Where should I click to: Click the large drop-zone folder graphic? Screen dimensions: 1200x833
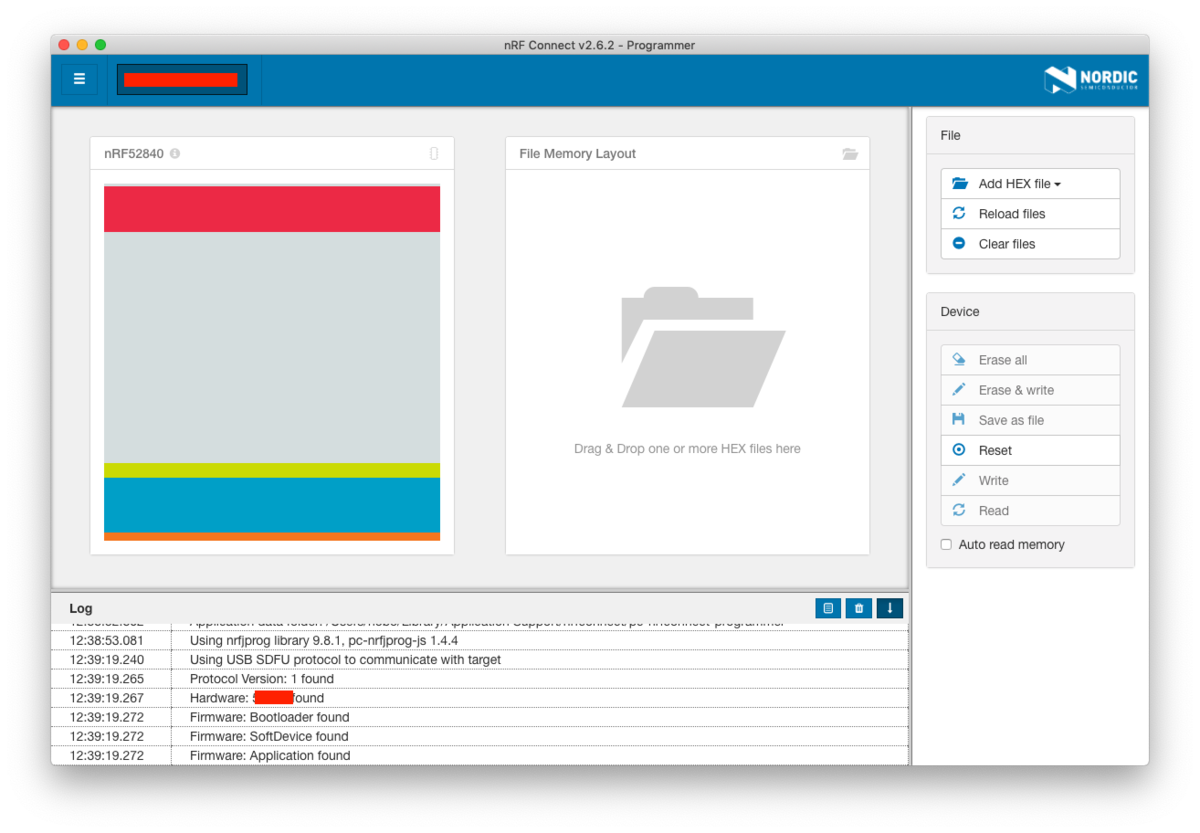(702, 347)
